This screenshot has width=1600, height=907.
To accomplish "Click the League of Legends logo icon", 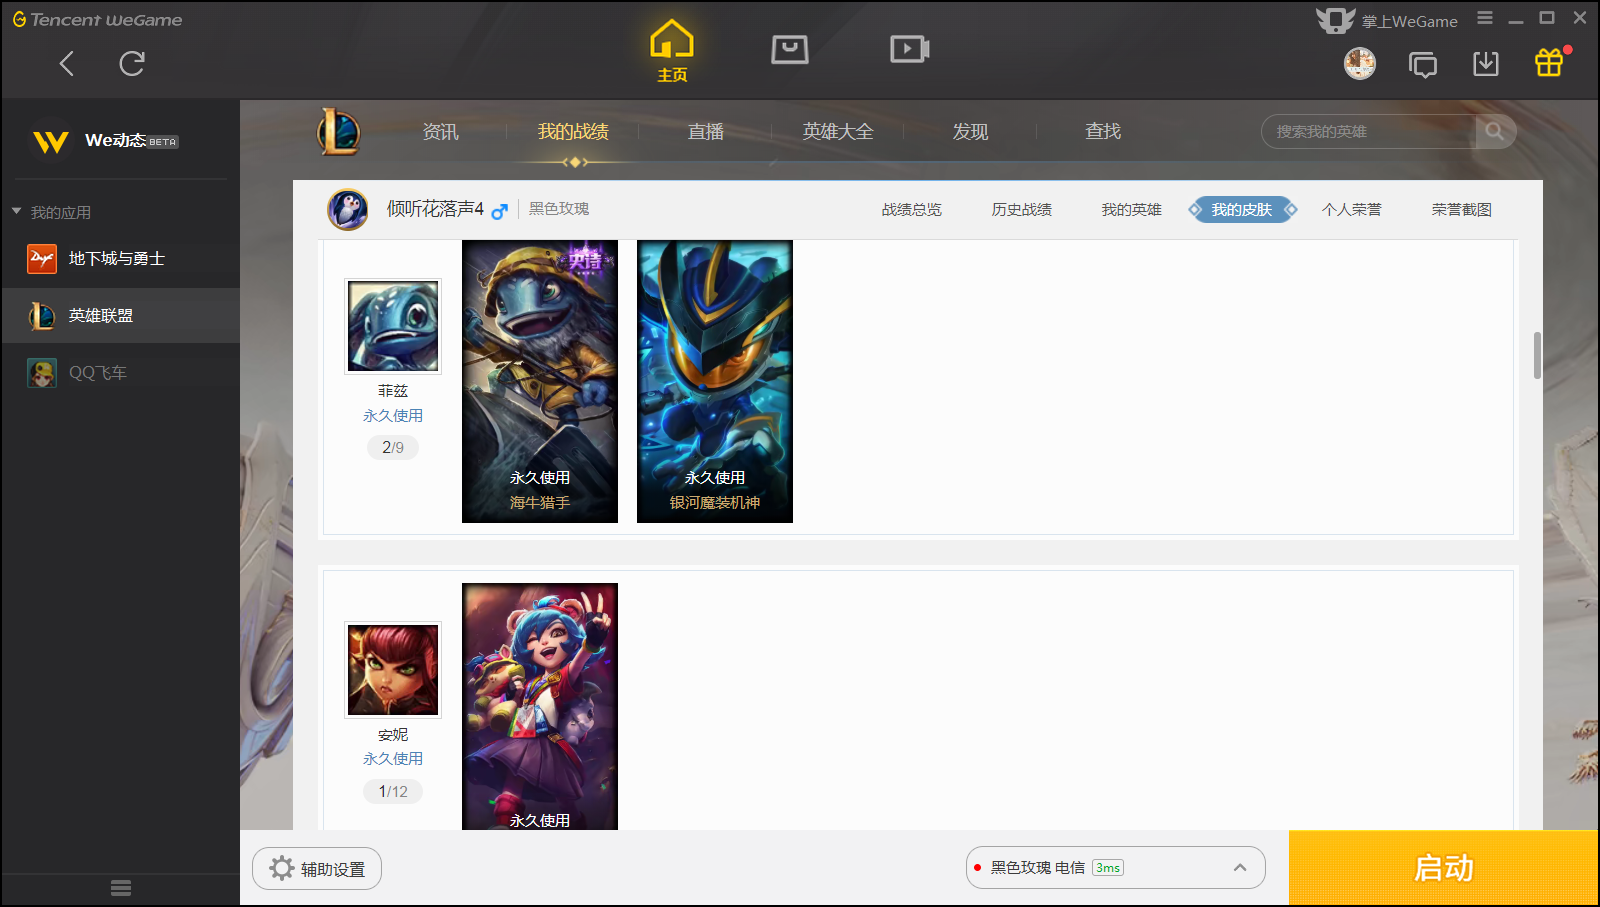I will point(339,132).
